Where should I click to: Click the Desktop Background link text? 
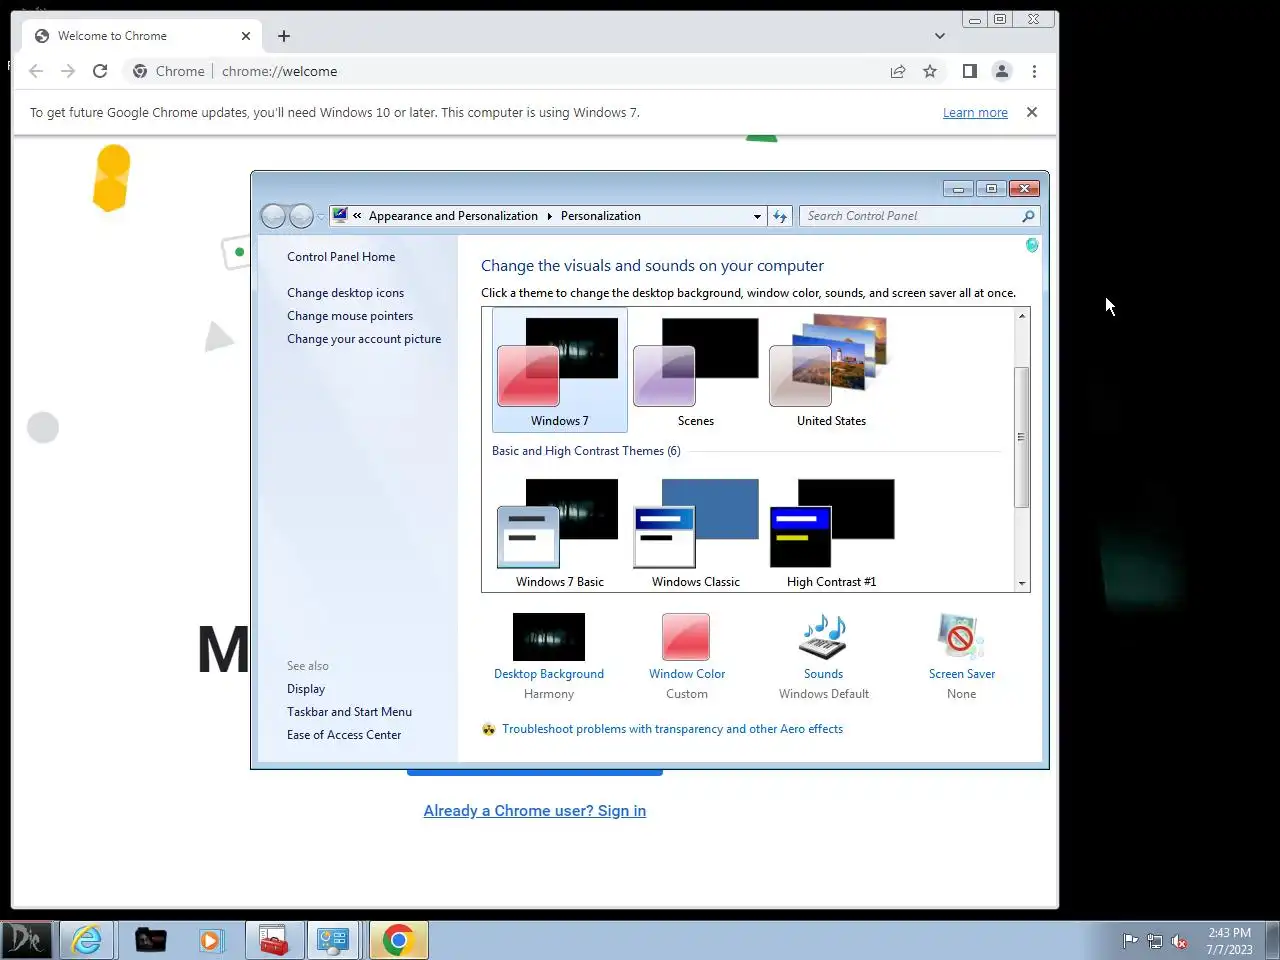point(549,674)
